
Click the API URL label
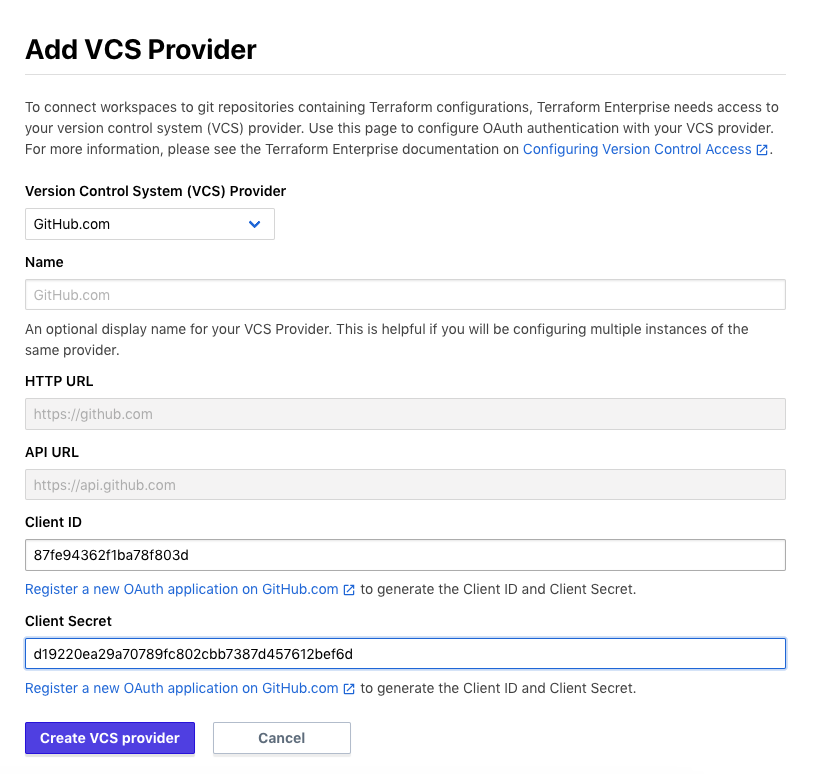click(52, 452)
